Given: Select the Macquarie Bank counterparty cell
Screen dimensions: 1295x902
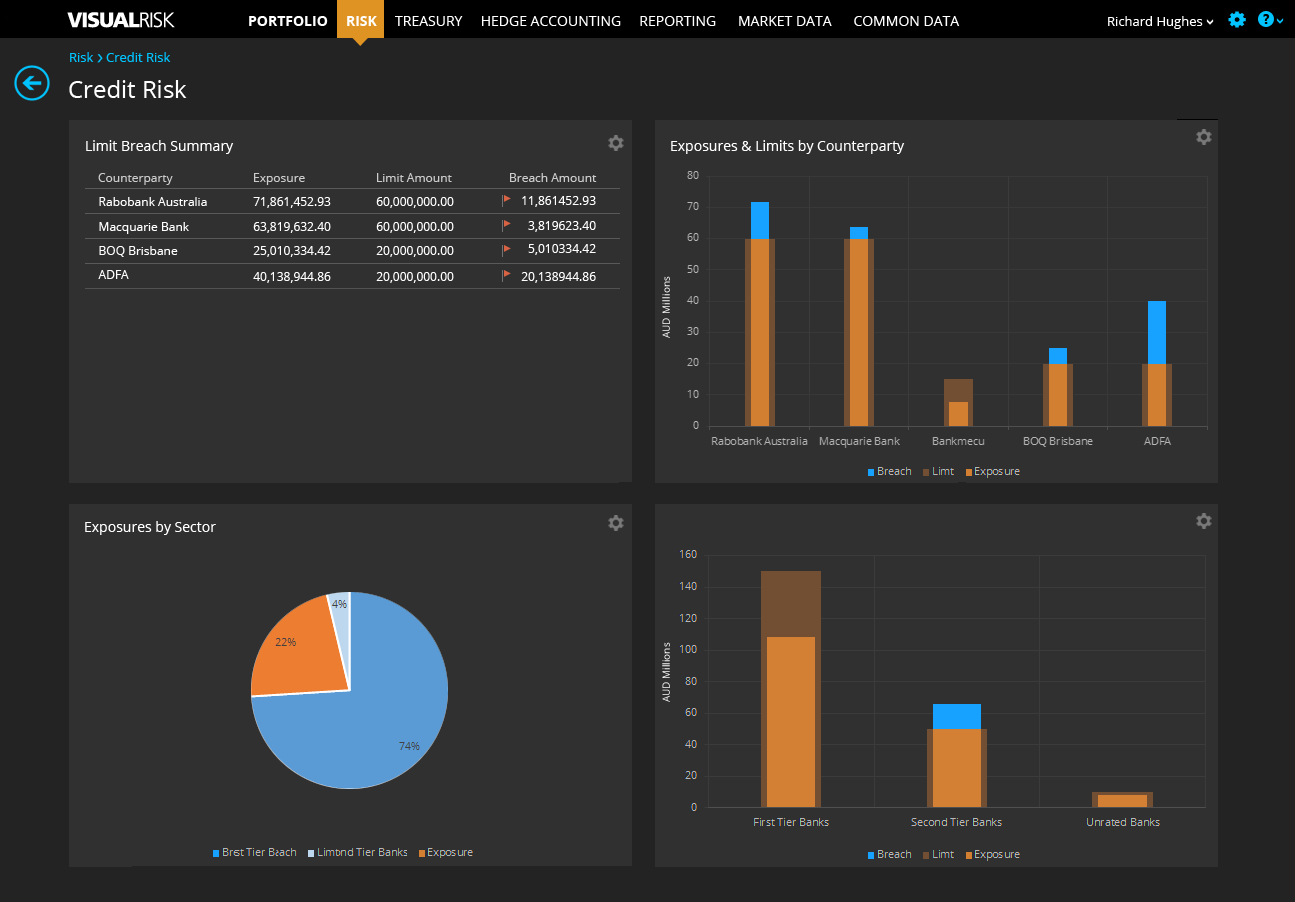Looking at the screenshot, I should tap(144, 226).
